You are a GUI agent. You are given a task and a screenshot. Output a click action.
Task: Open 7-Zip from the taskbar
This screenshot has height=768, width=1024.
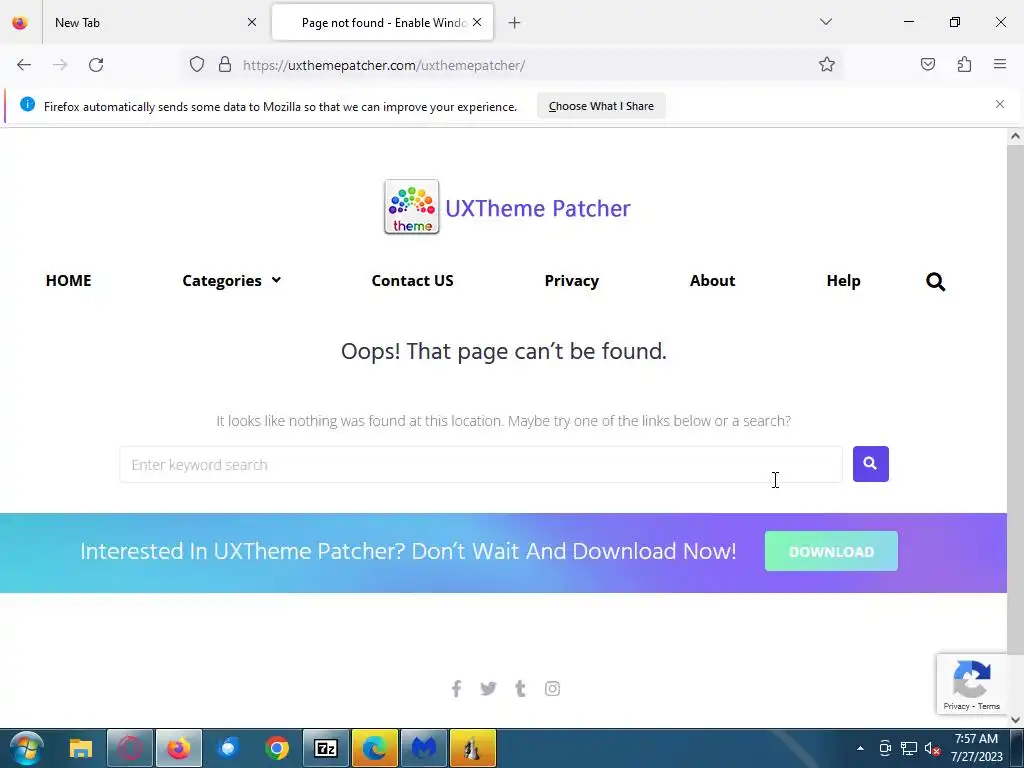point(326,748)
